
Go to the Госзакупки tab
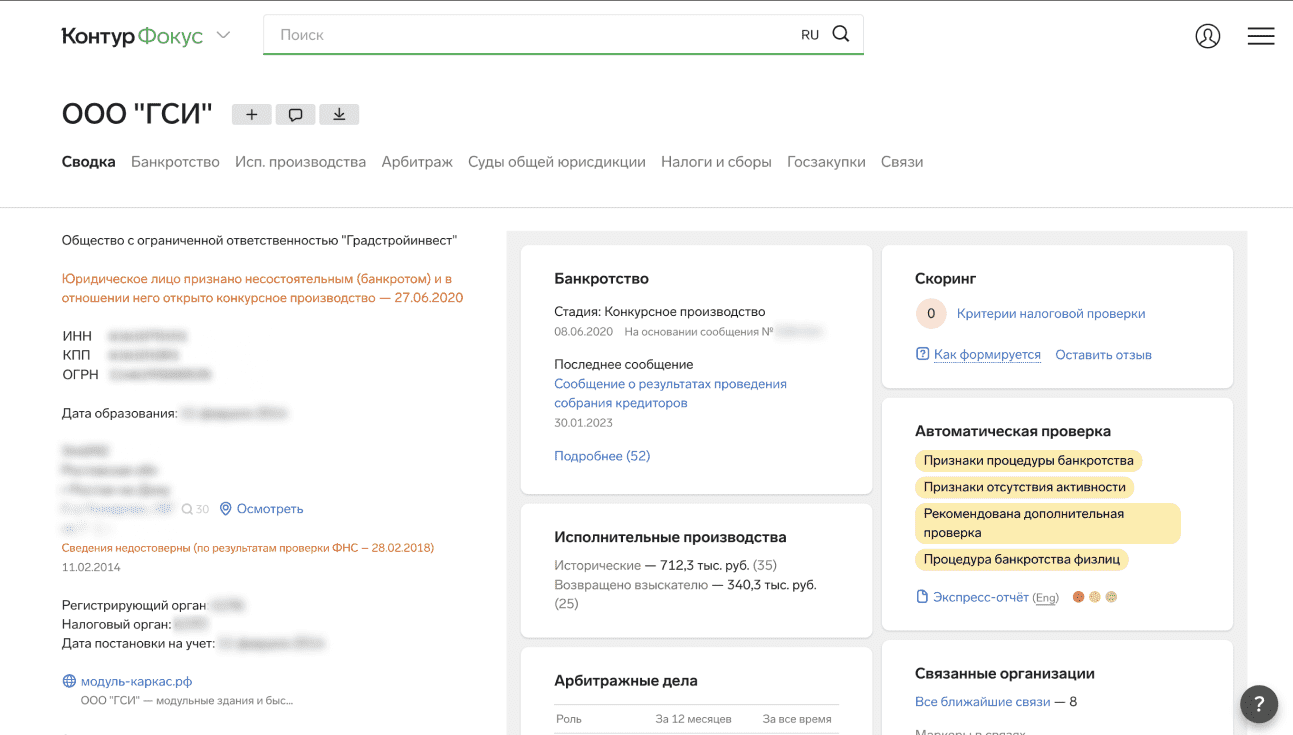click(x=826, y=161)
